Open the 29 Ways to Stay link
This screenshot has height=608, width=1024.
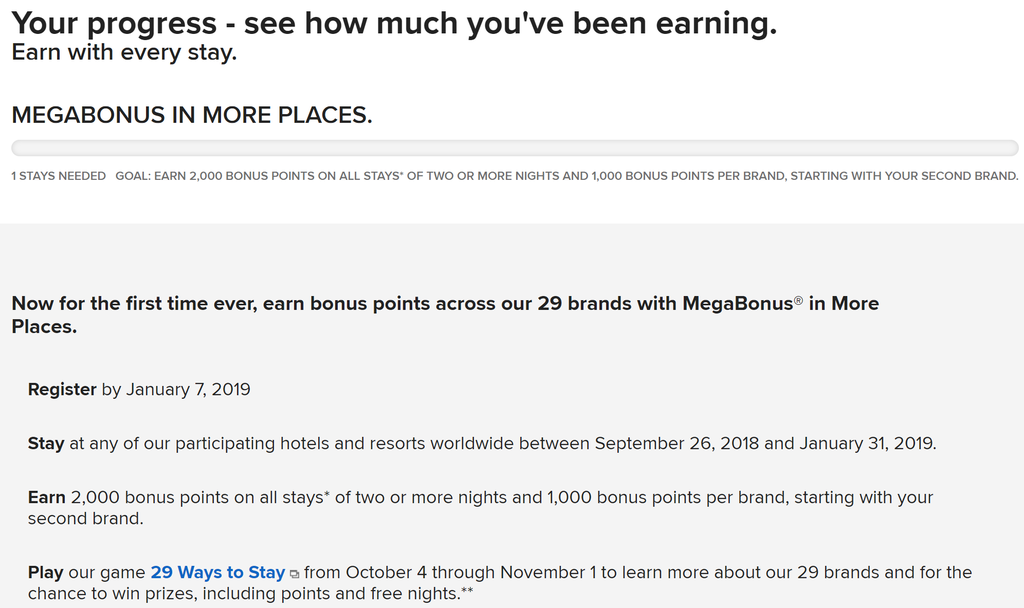(x=217, y=572)
